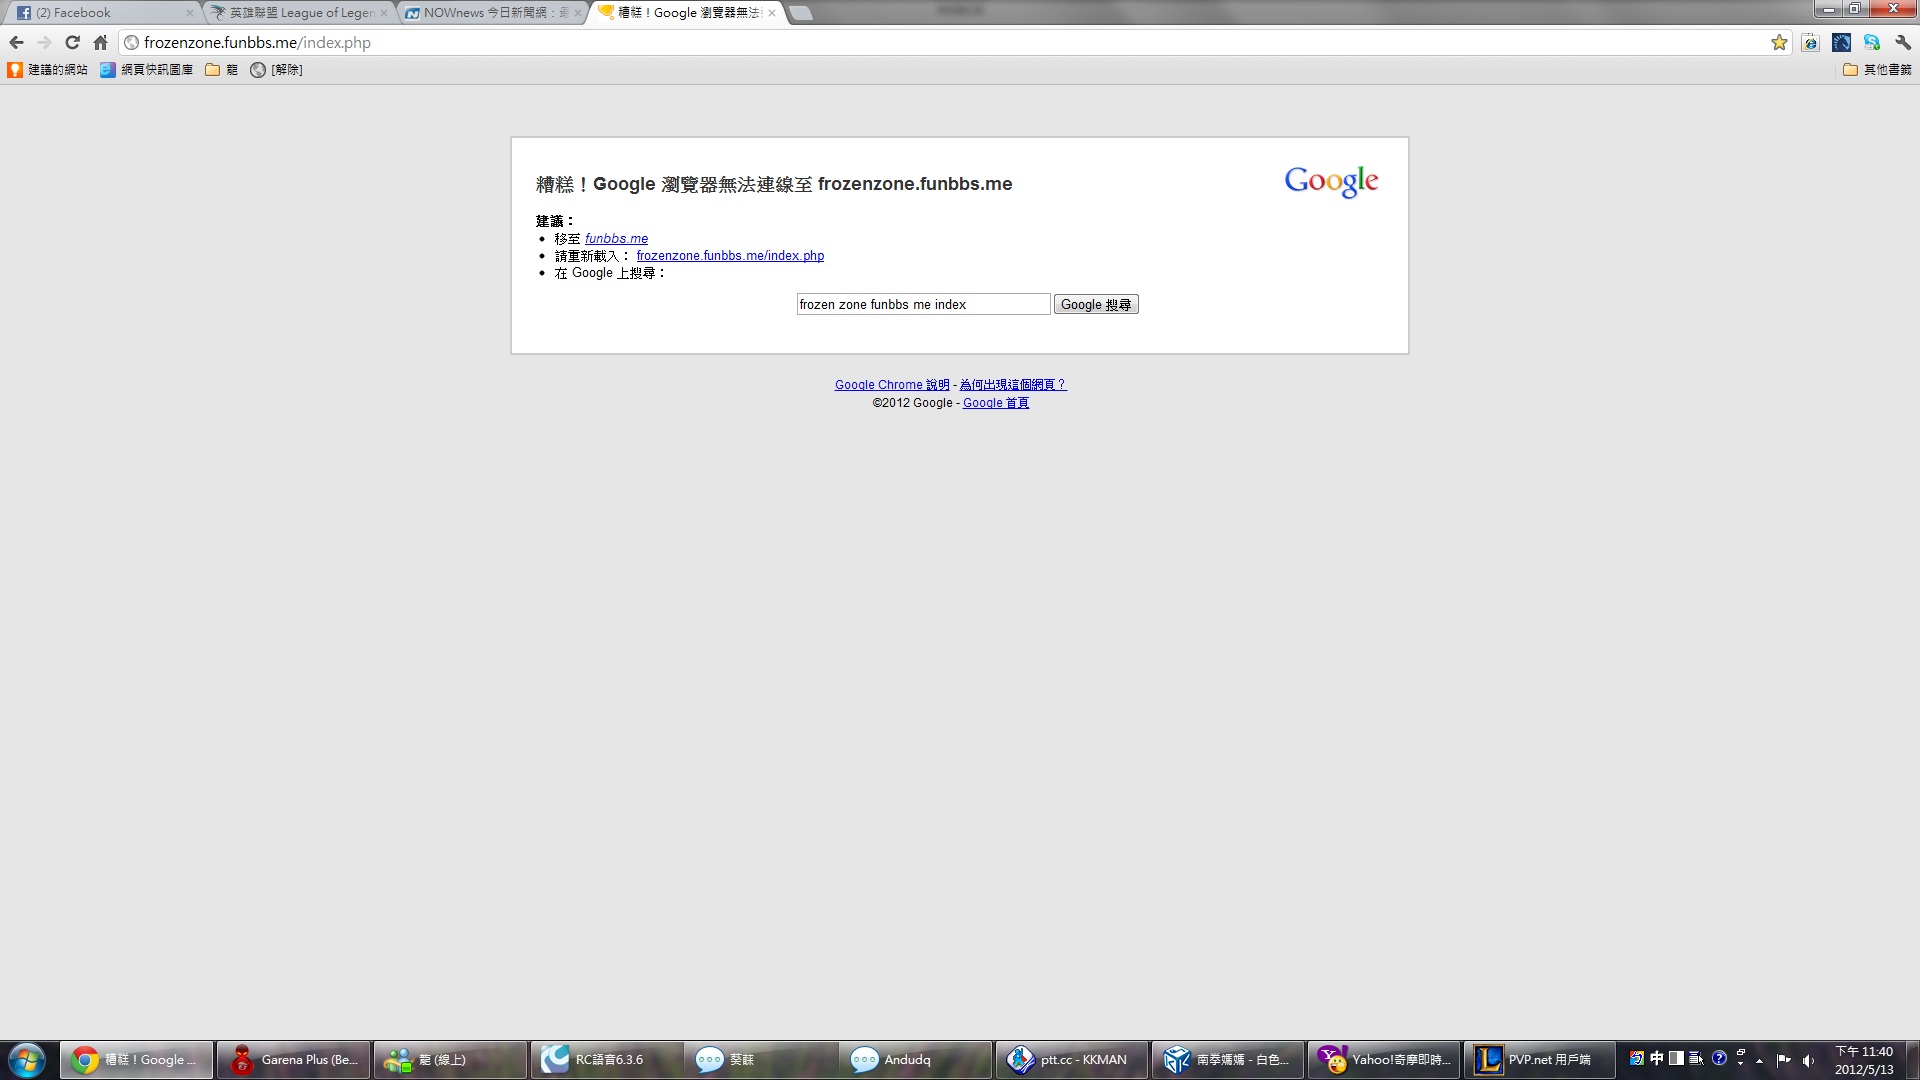Reload the current page
The height and width of the screenshot is (1080, 1920).
tap(72, 42)
